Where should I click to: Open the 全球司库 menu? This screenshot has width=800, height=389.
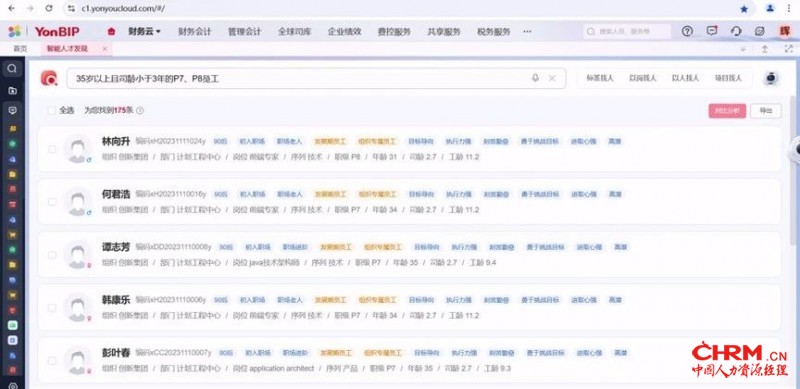tap(294, 32)
